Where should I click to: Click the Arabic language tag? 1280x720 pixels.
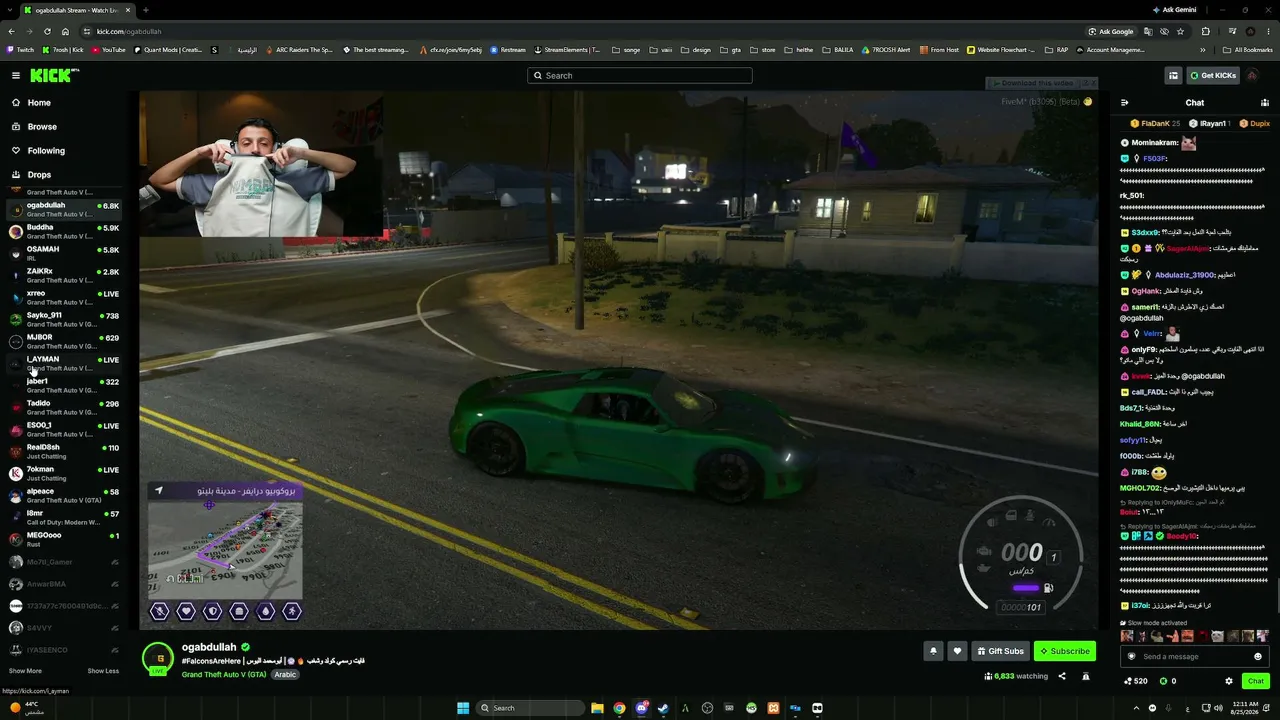285,675
